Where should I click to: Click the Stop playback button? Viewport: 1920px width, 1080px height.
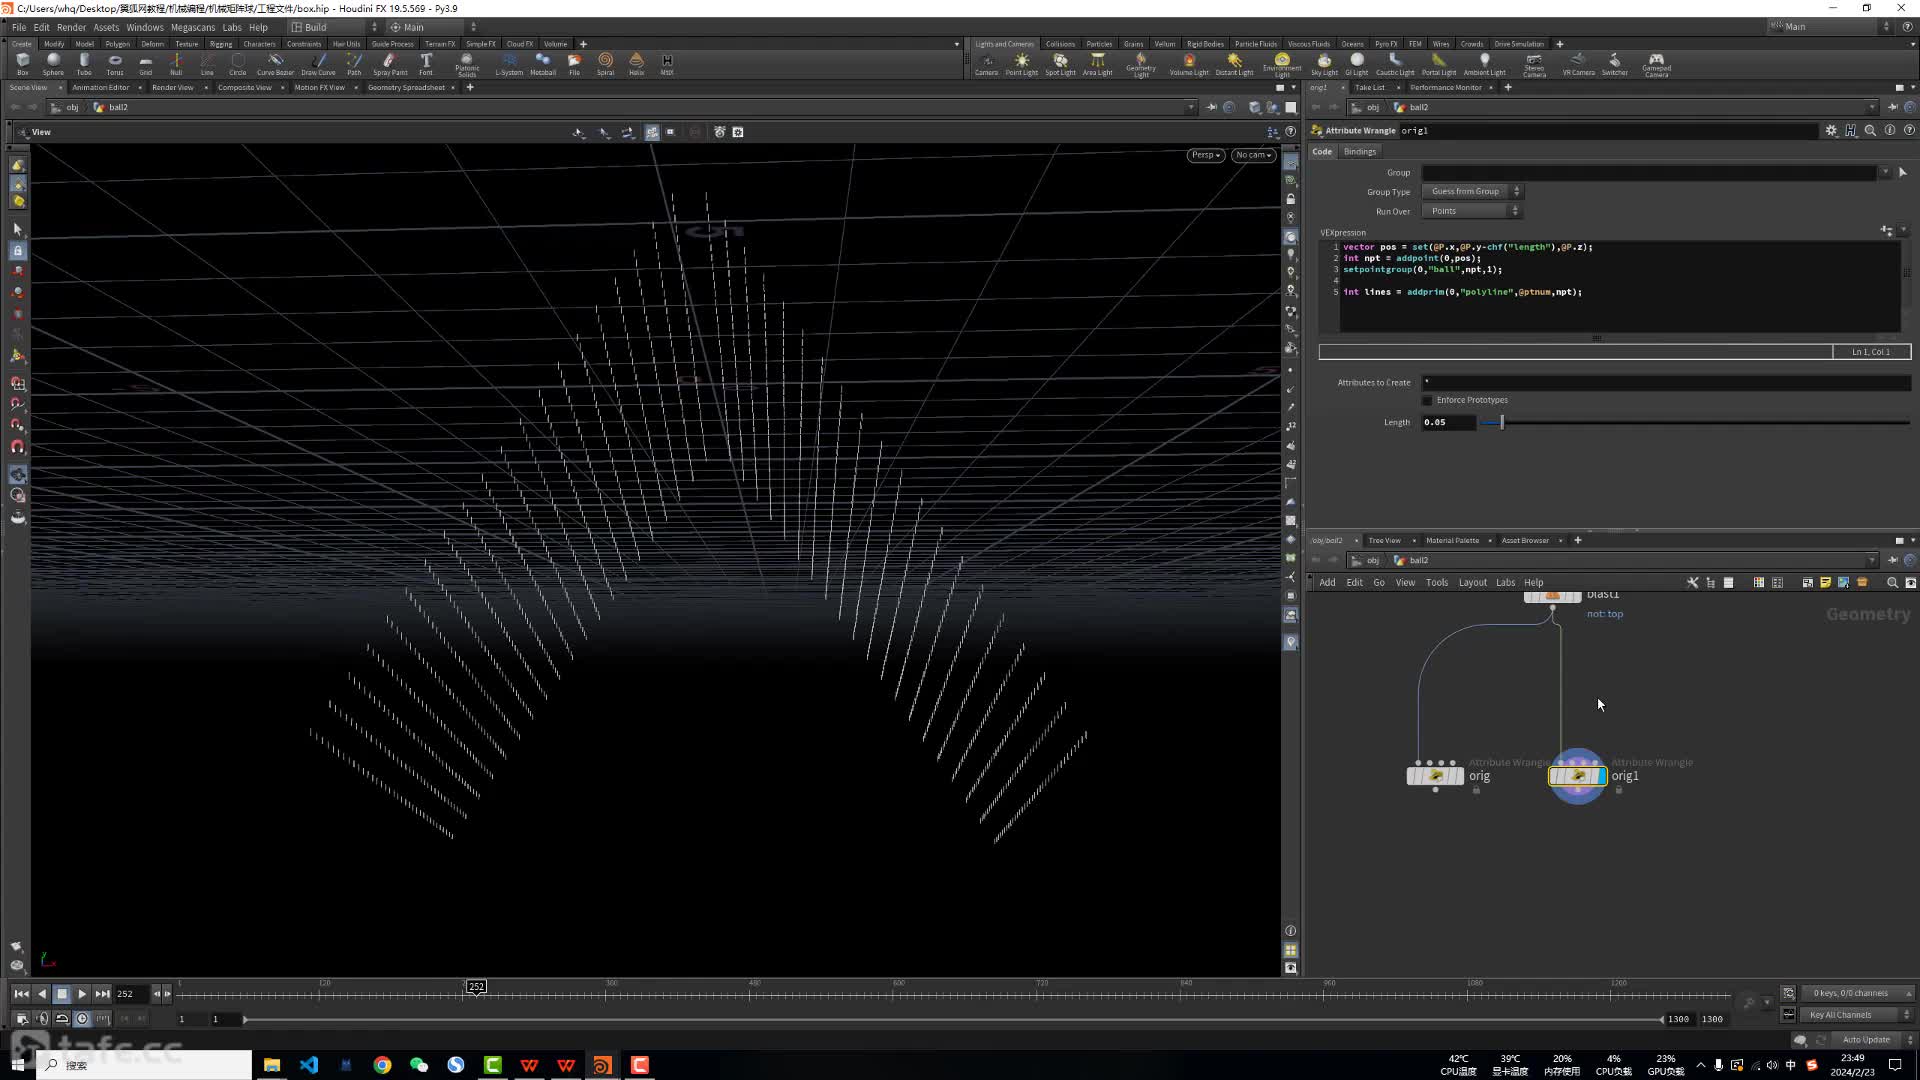point(62,994)
